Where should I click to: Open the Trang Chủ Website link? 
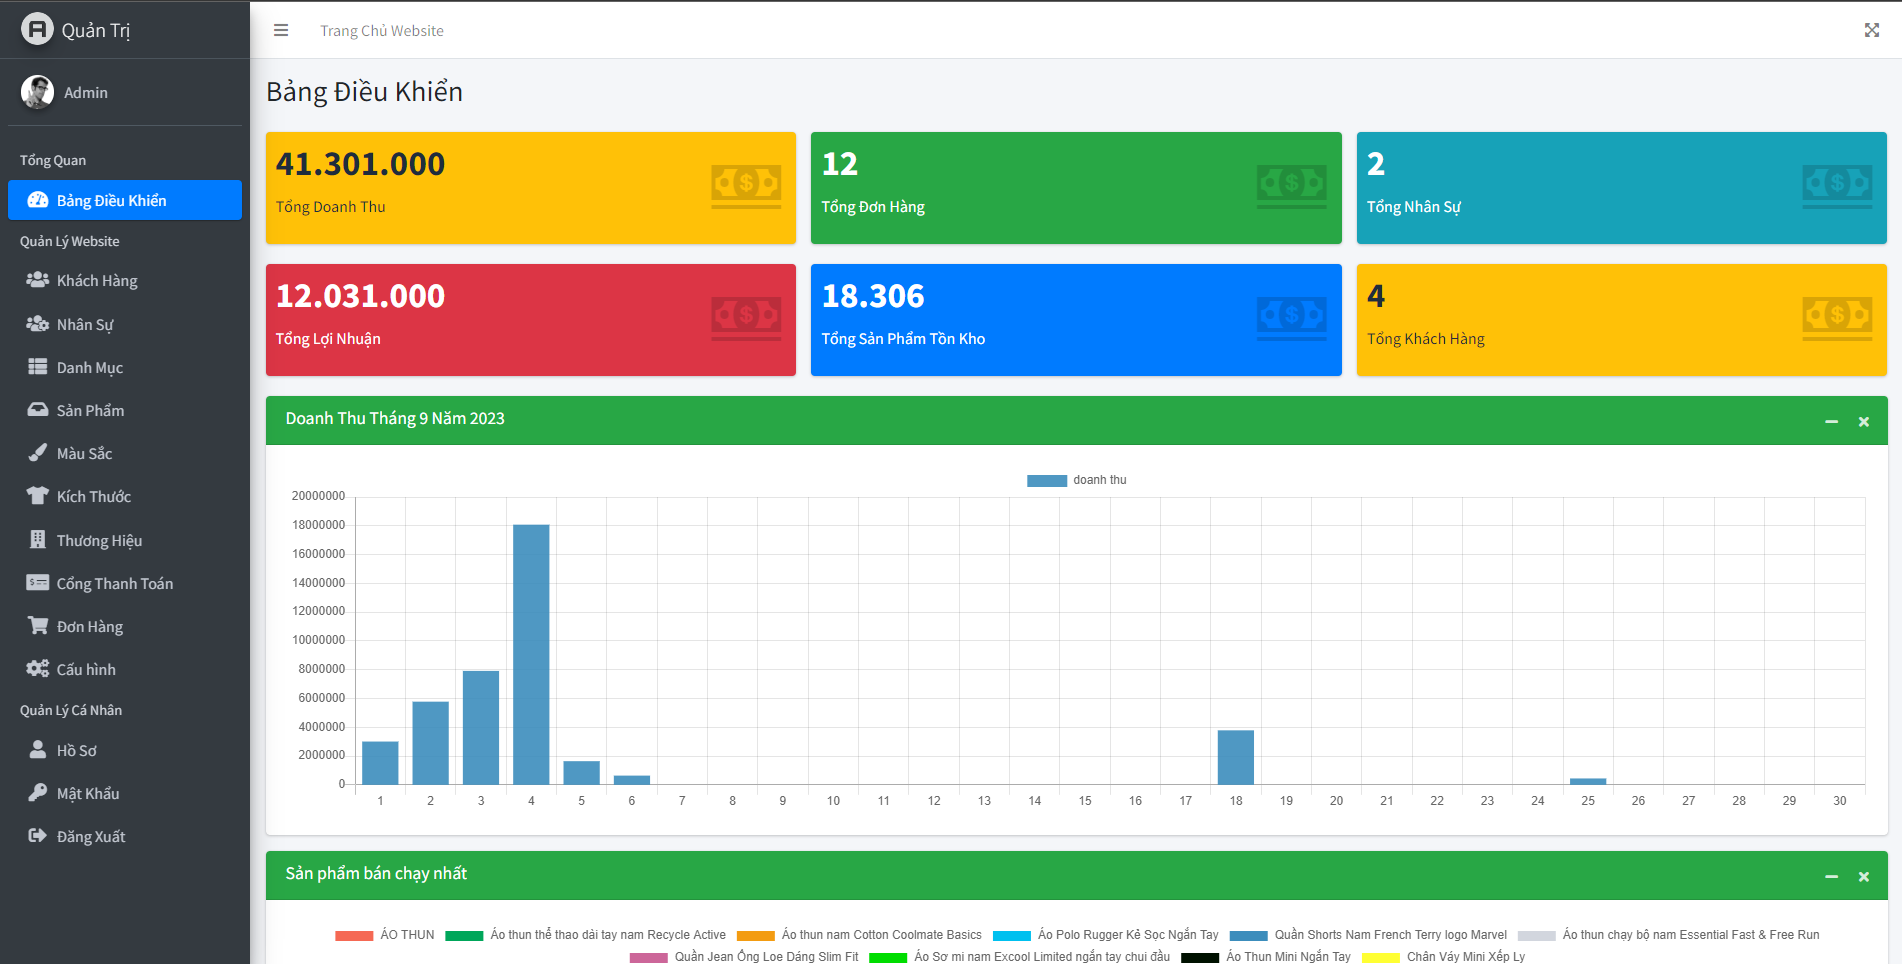(x=382, y=31)
